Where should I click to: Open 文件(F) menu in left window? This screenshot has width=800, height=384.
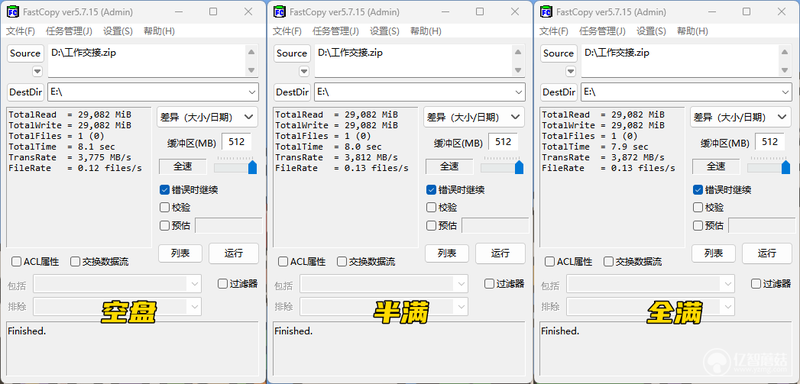coord(20,31)
